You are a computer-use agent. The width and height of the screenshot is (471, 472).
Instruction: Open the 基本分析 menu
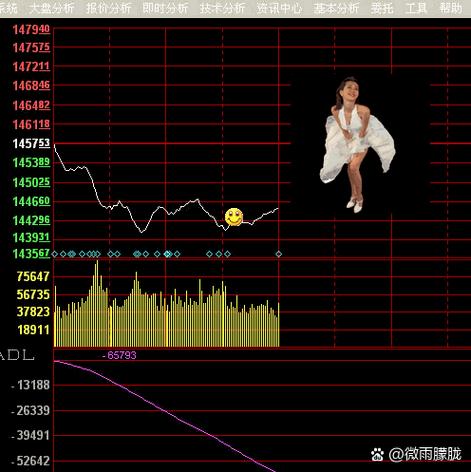tap(336, 8)
